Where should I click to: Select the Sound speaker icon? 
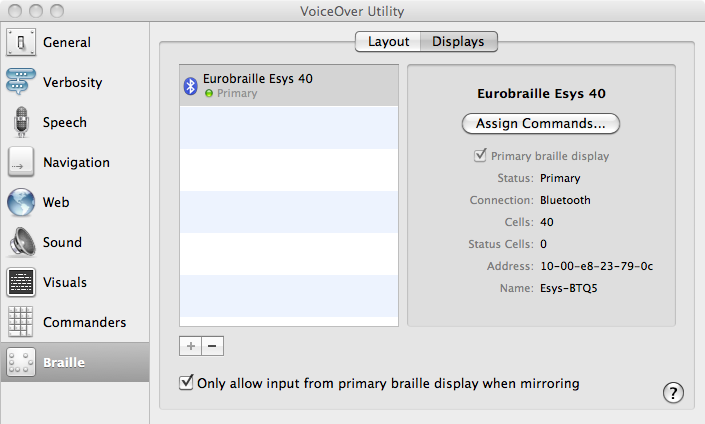coord(21,243)
